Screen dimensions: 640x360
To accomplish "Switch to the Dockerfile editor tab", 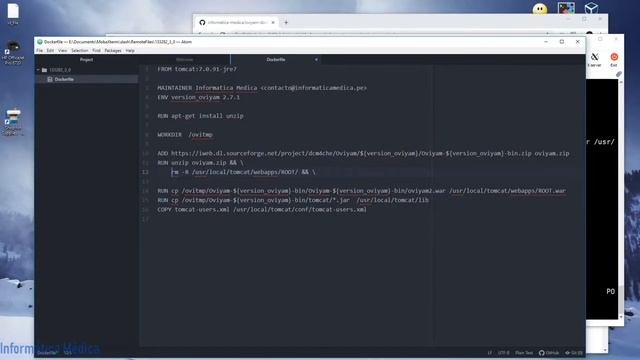I will coord(276,60).
